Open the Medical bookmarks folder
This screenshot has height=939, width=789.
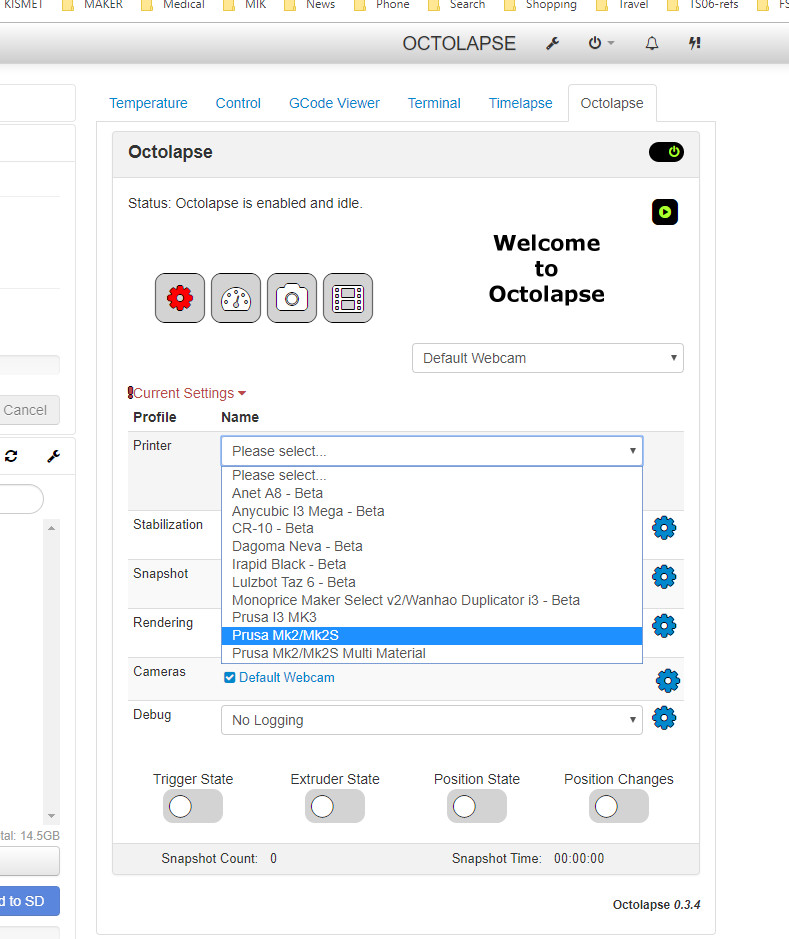tap(173, 5)
